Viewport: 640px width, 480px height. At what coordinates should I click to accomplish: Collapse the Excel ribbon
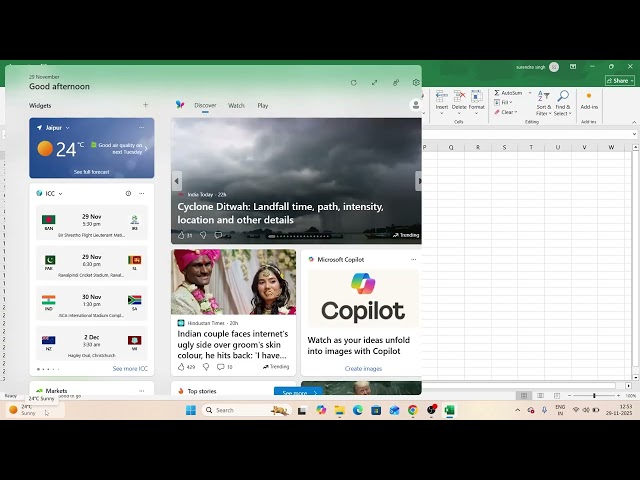[x=634, y=122]
